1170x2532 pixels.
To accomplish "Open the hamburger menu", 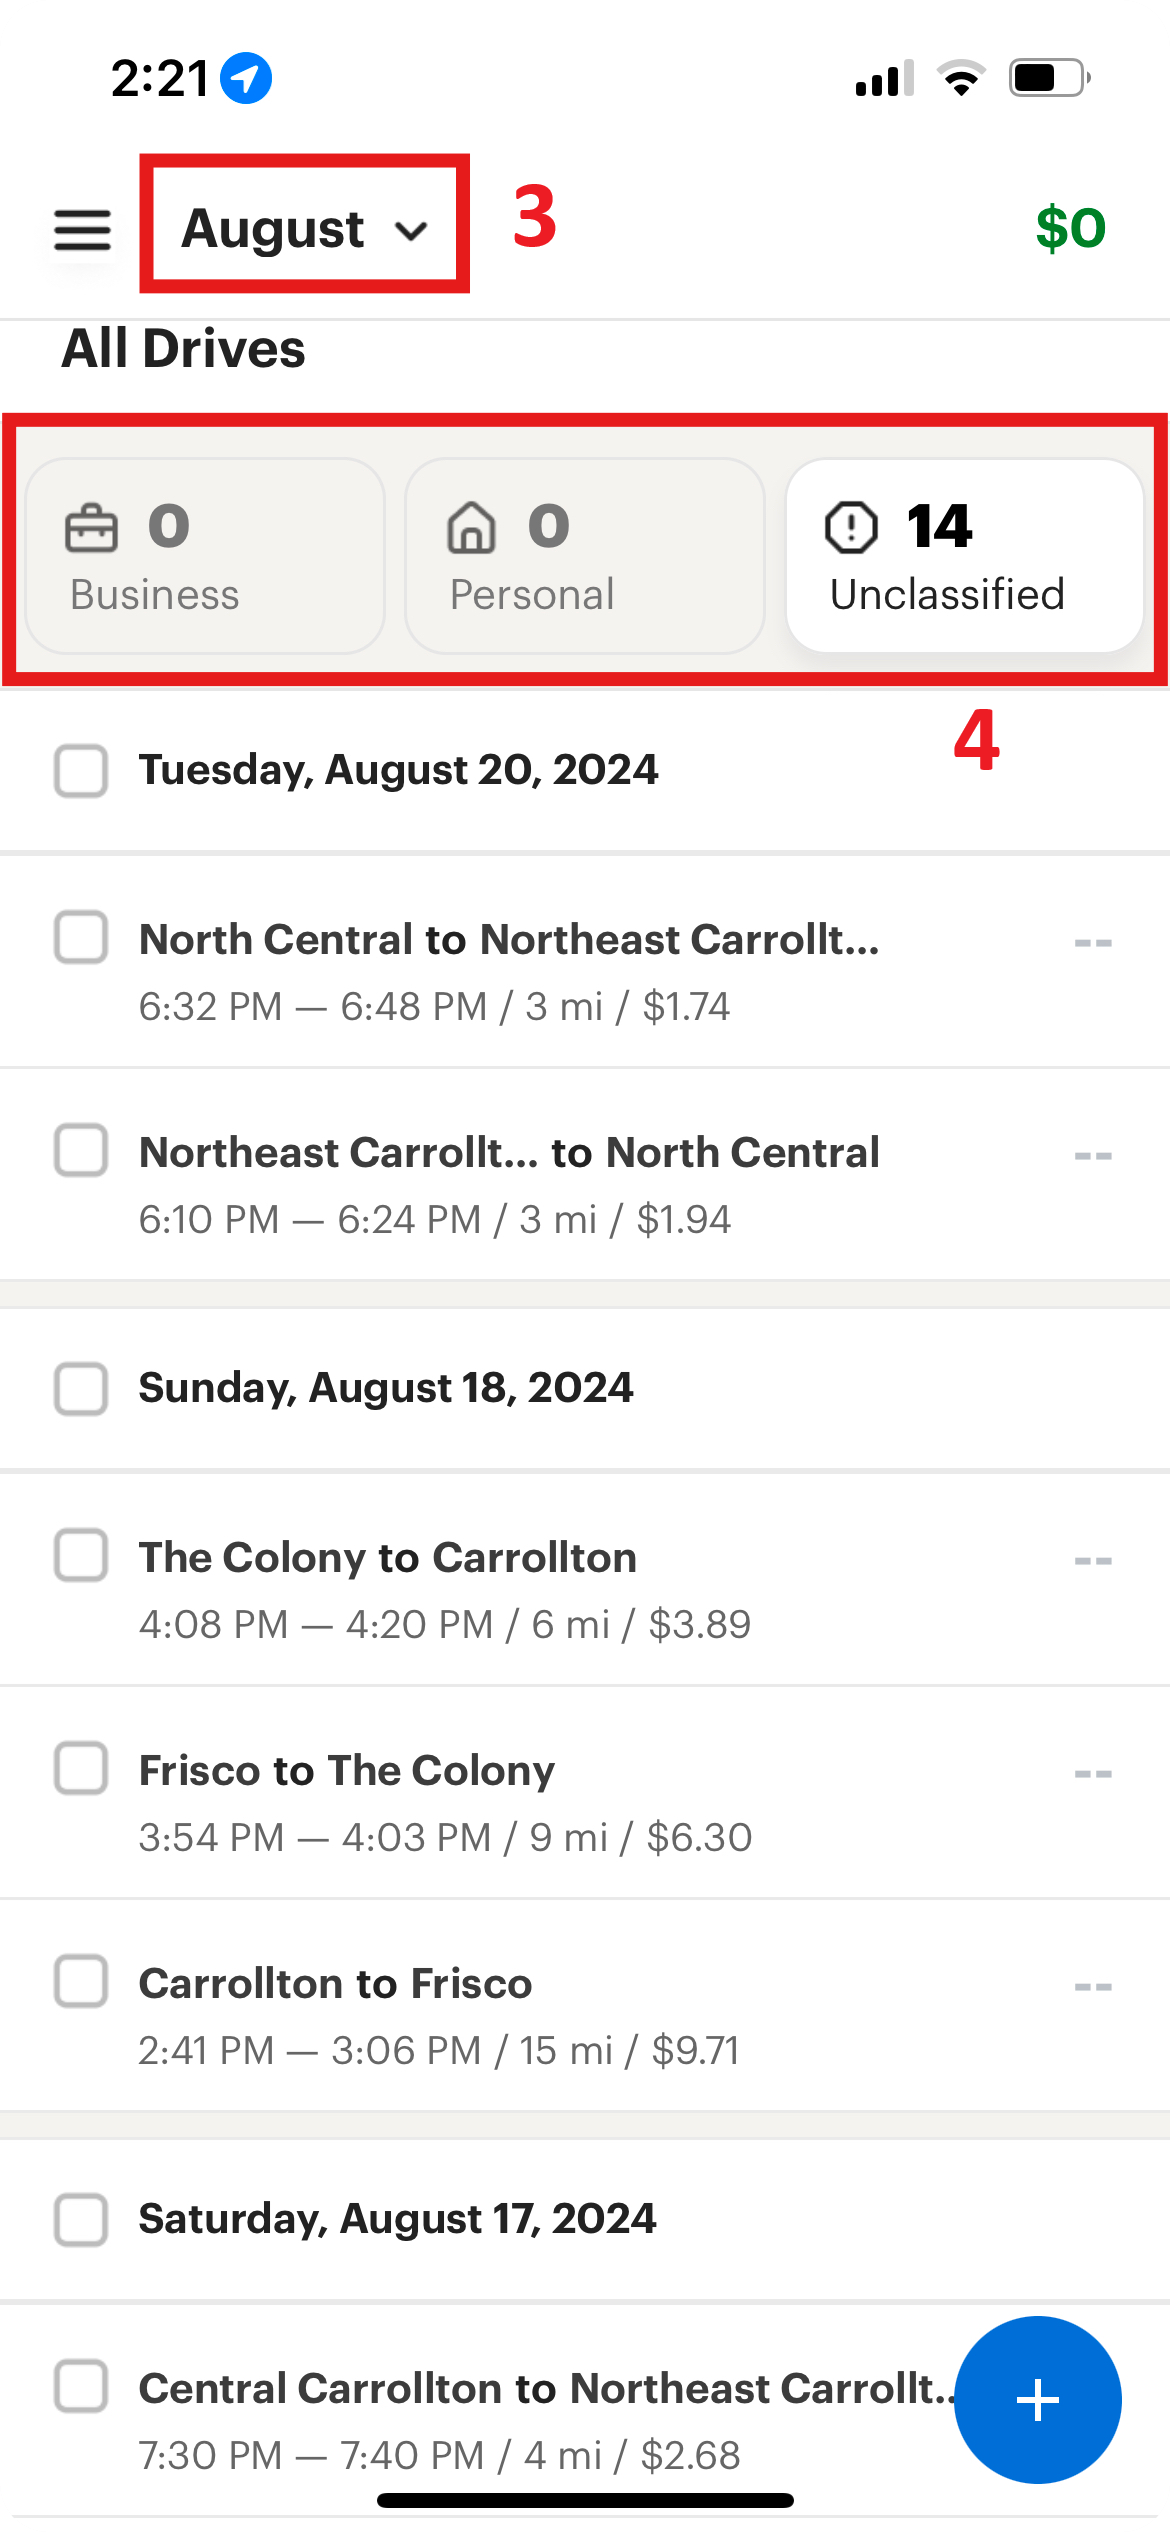I will tap(83, 230).
